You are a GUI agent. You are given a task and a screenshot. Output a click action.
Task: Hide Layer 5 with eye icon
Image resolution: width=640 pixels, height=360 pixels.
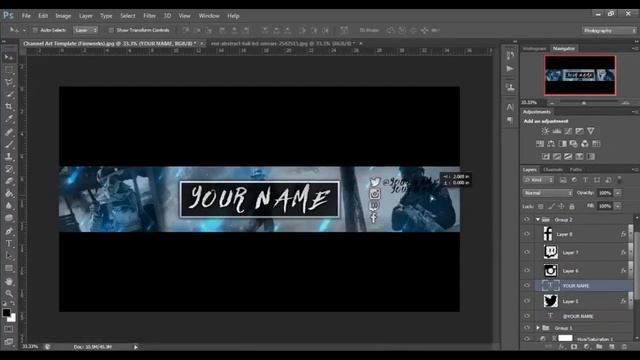click(527, 301)
